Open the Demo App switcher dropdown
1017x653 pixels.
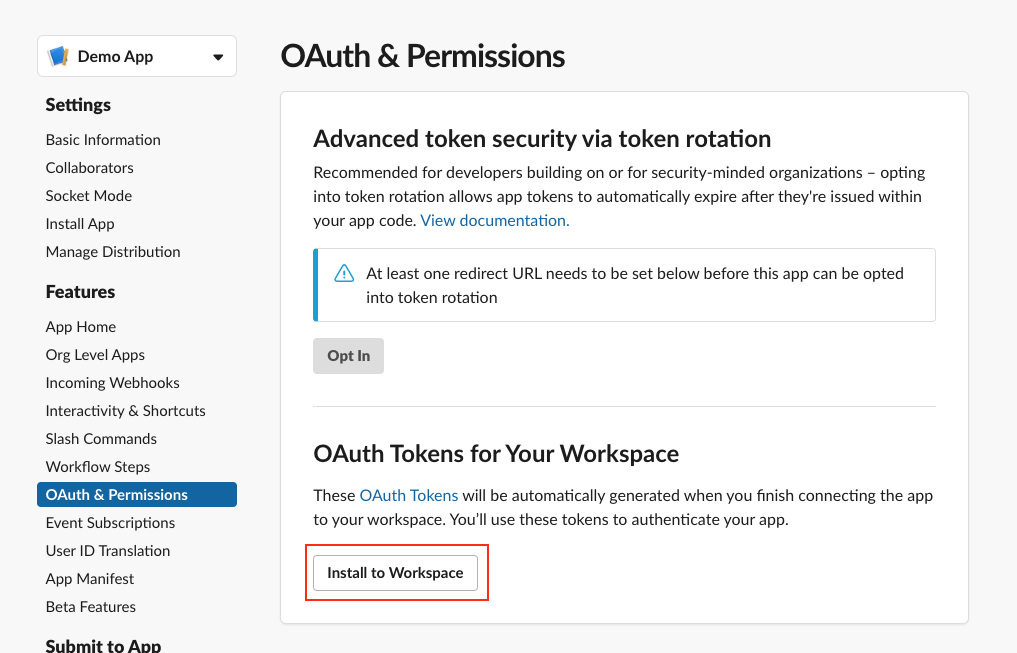pos(218,56)
